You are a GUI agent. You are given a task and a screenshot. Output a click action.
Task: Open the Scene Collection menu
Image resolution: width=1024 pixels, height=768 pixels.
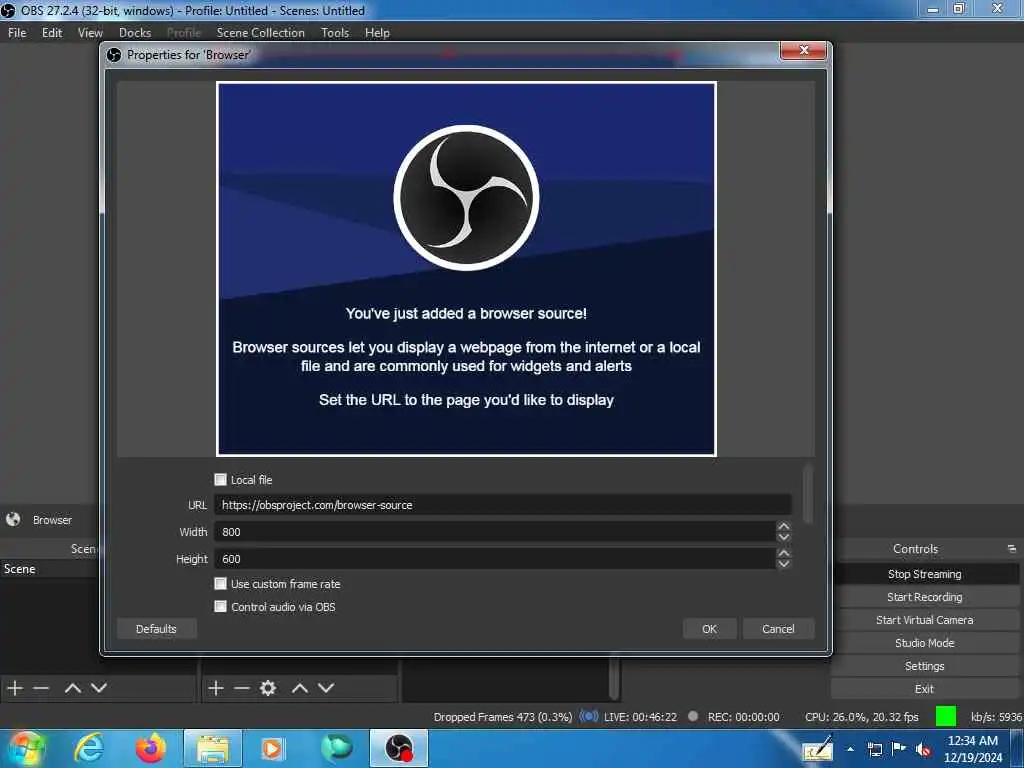click(x=261, y=33)
